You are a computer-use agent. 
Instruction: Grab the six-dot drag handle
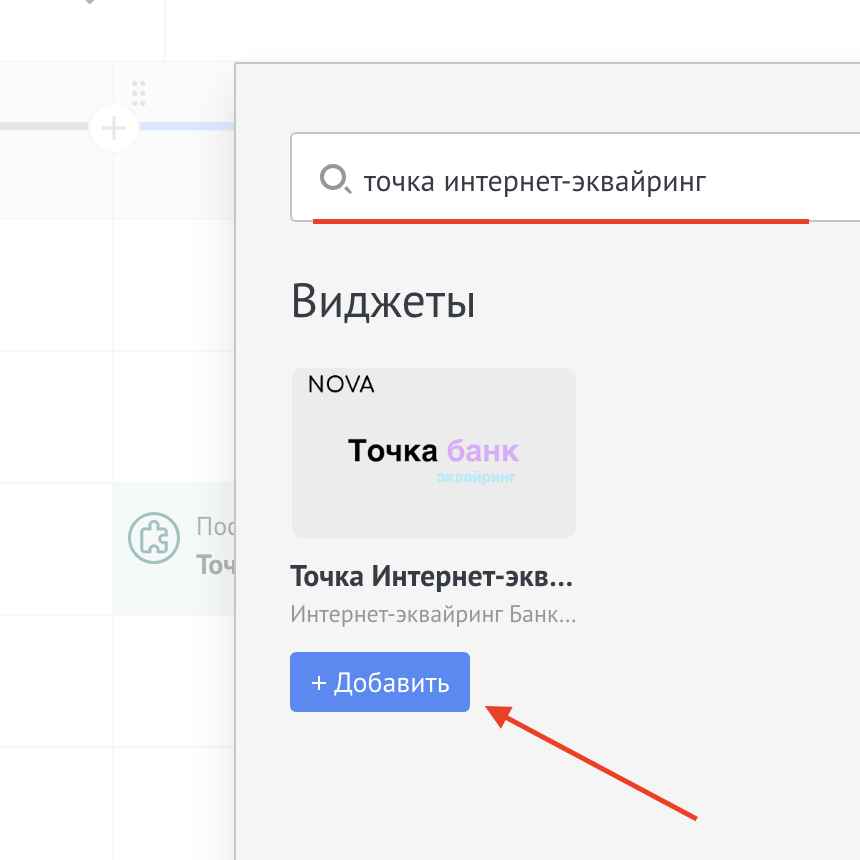click(139, 92)
